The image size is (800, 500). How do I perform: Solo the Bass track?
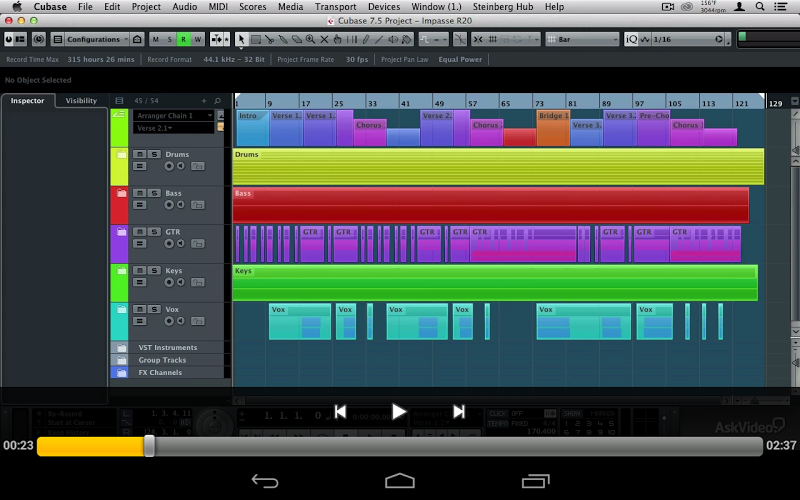pos(155,193)
